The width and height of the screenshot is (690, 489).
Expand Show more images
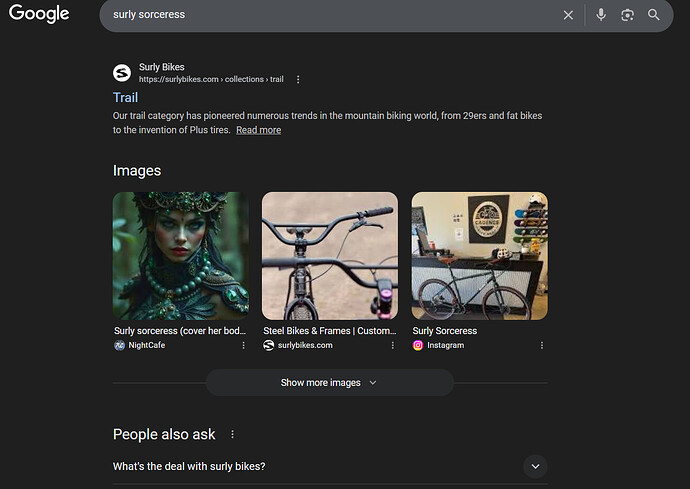[329, 382]
